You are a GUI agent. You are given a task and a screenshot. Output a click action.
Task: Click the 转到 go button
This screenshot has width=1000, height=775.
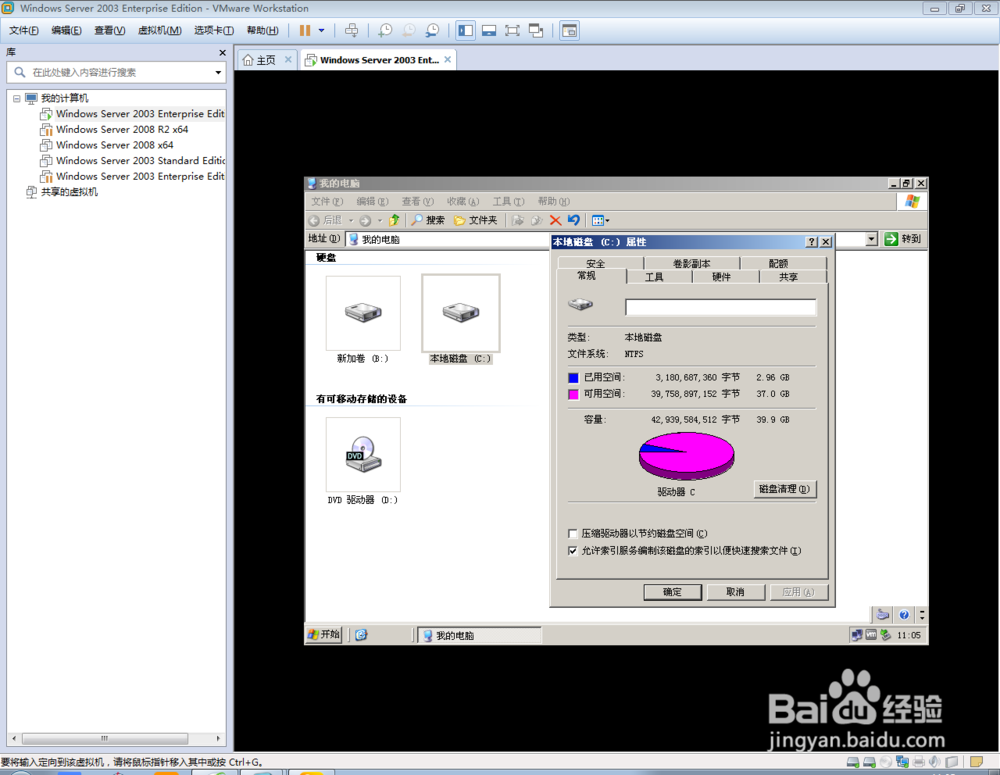click(903, 239)
